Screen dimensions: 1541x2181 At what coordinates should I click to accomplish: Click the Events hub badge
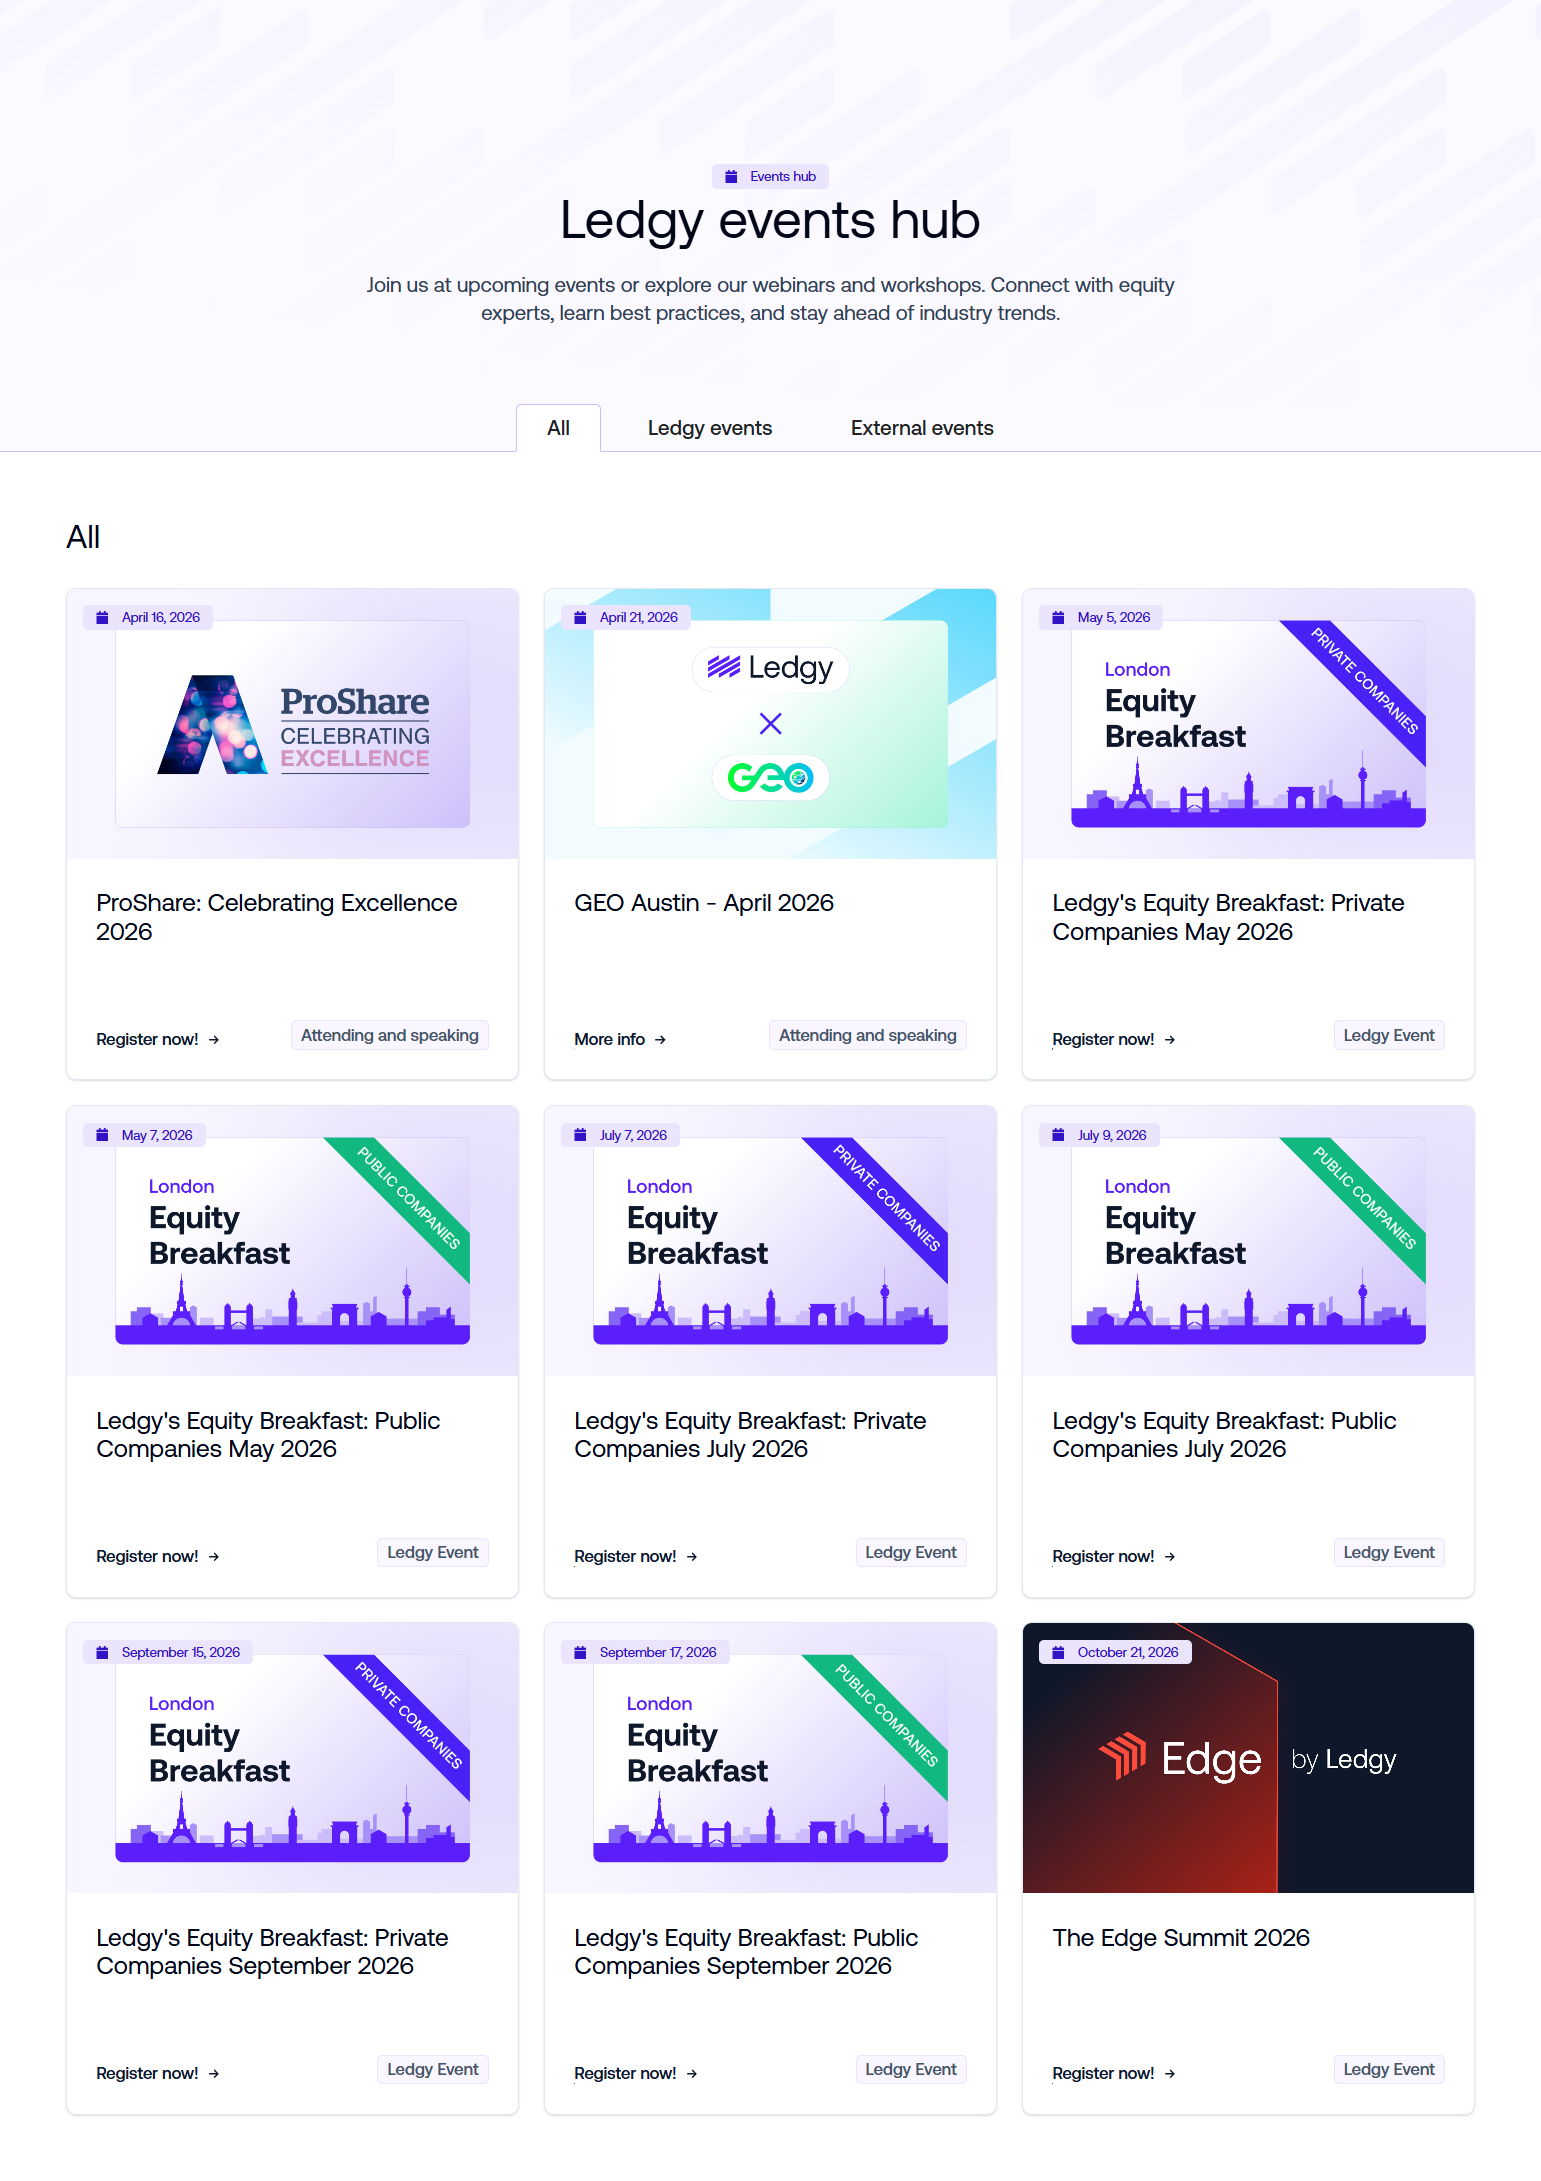pyautogui.click(x=770, y=176)
